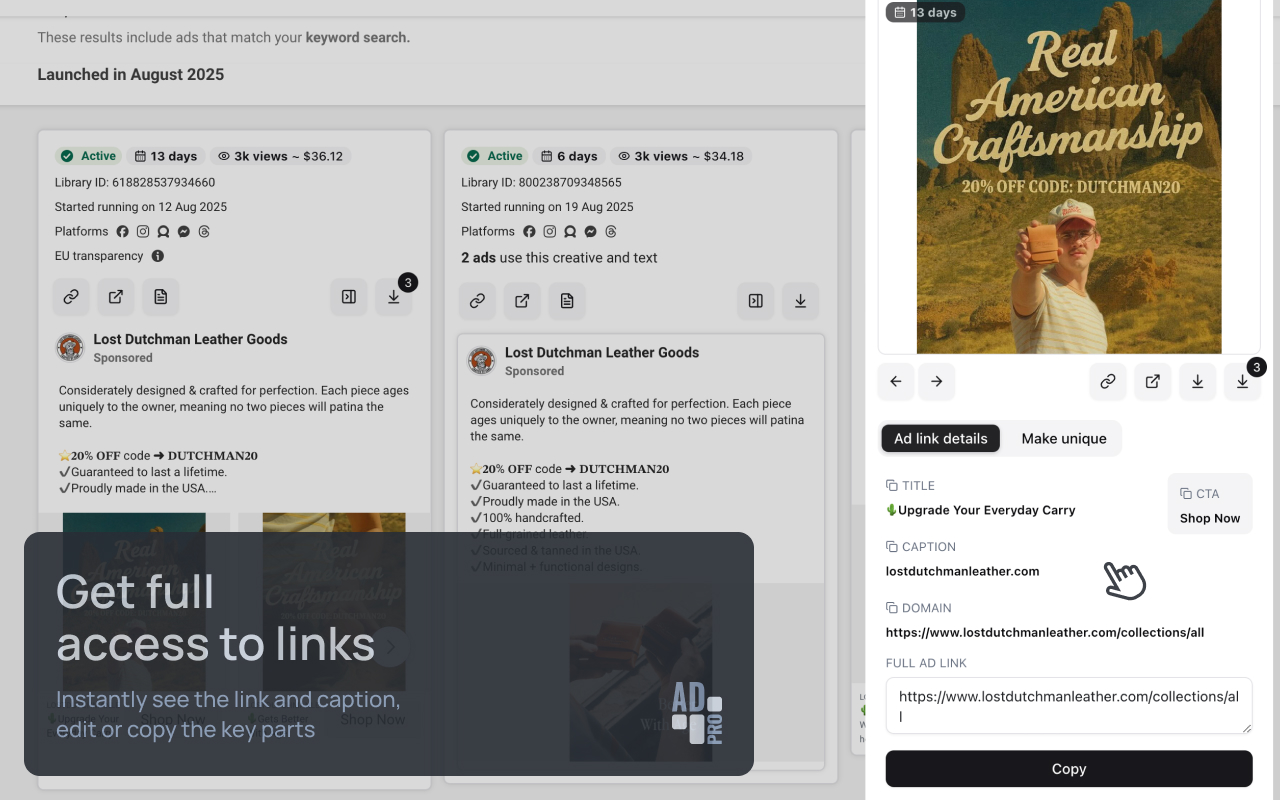
Task: Open document icon in 6 days ad card
Action: [x=567, y=301]
